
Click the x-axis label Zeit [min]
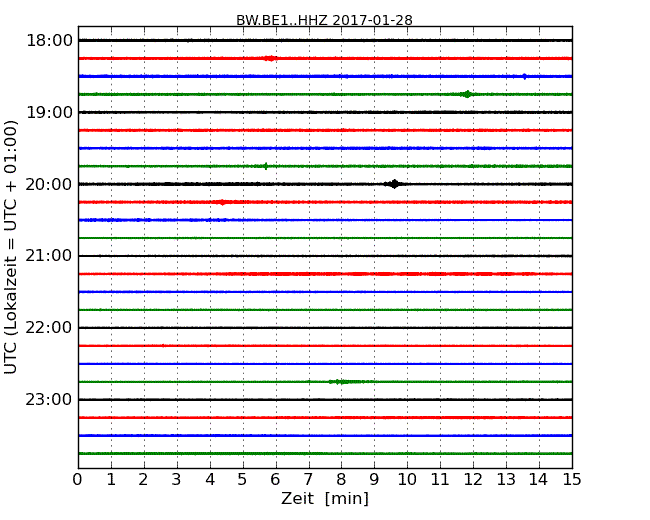point(325,498)
